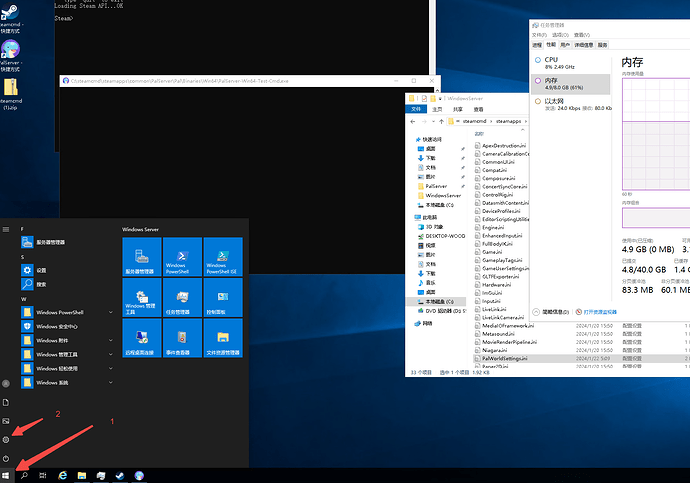Open the 文件 tab in File Explorer ribbon
The width and height of the screenshot is (690, 483).
(x=416, y=109)
